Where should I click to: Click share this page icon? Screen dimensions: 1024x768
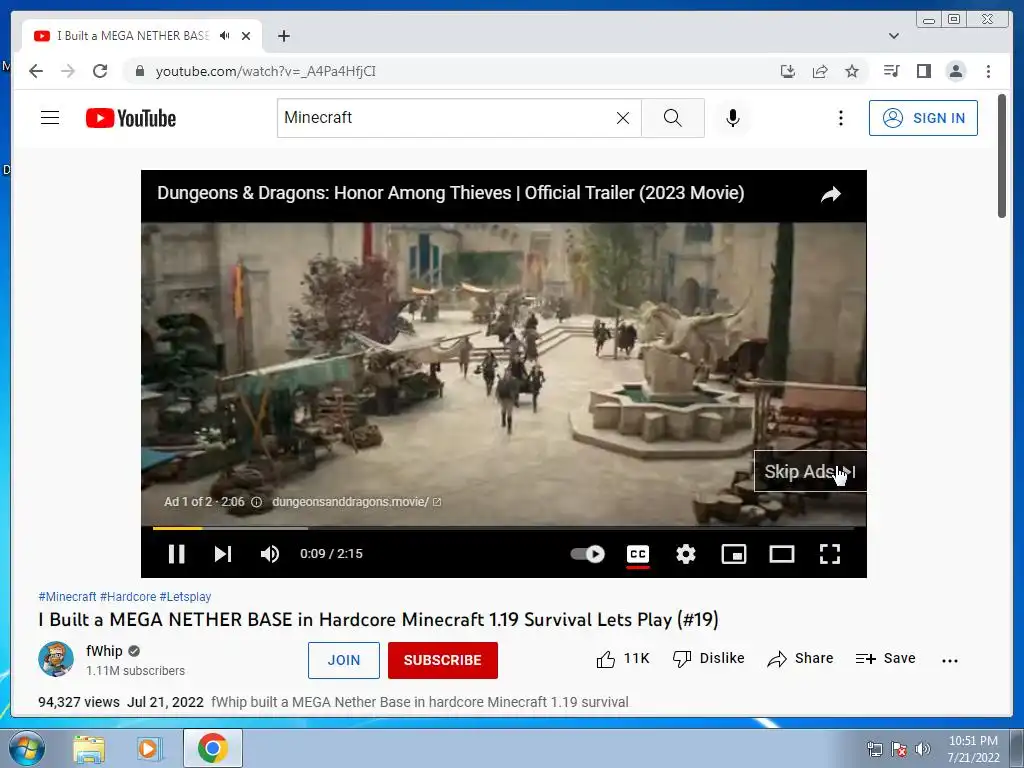(x=820, y=71)
